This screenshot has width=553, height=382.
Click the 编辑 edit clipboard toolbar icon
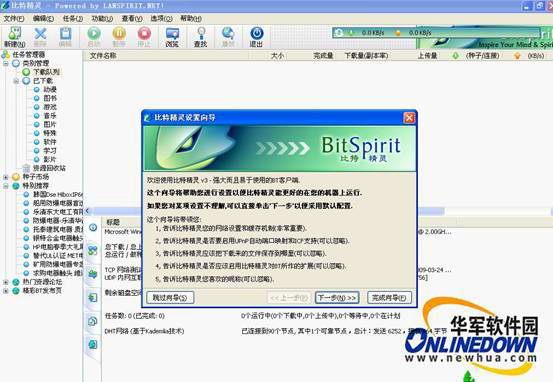click(x=65, y=34)
